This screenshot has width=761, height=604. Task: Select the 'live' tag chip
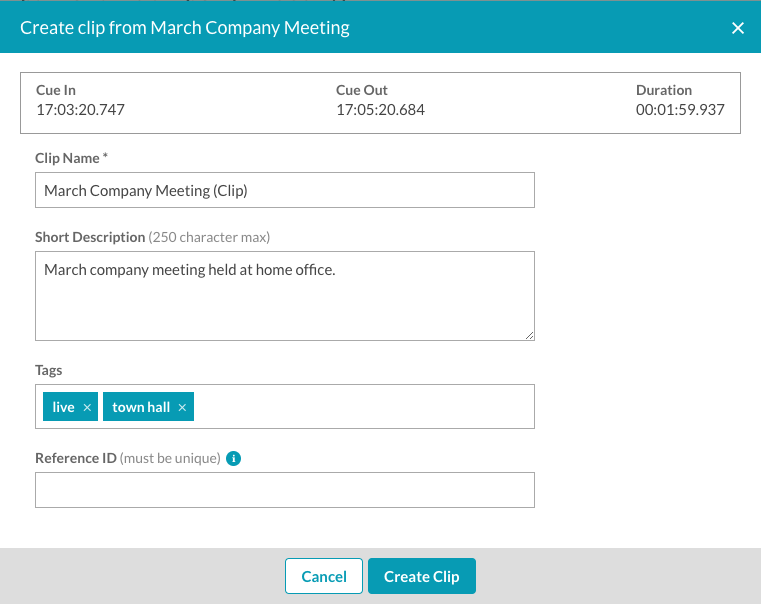click(x=64, y=407)
